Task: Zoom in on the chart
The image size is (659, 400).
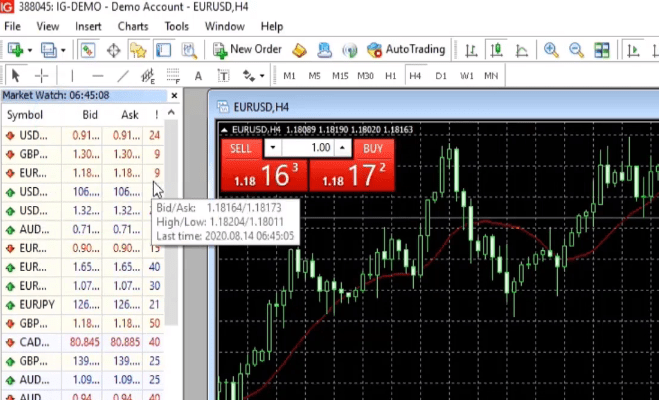Action: (551, 49)
